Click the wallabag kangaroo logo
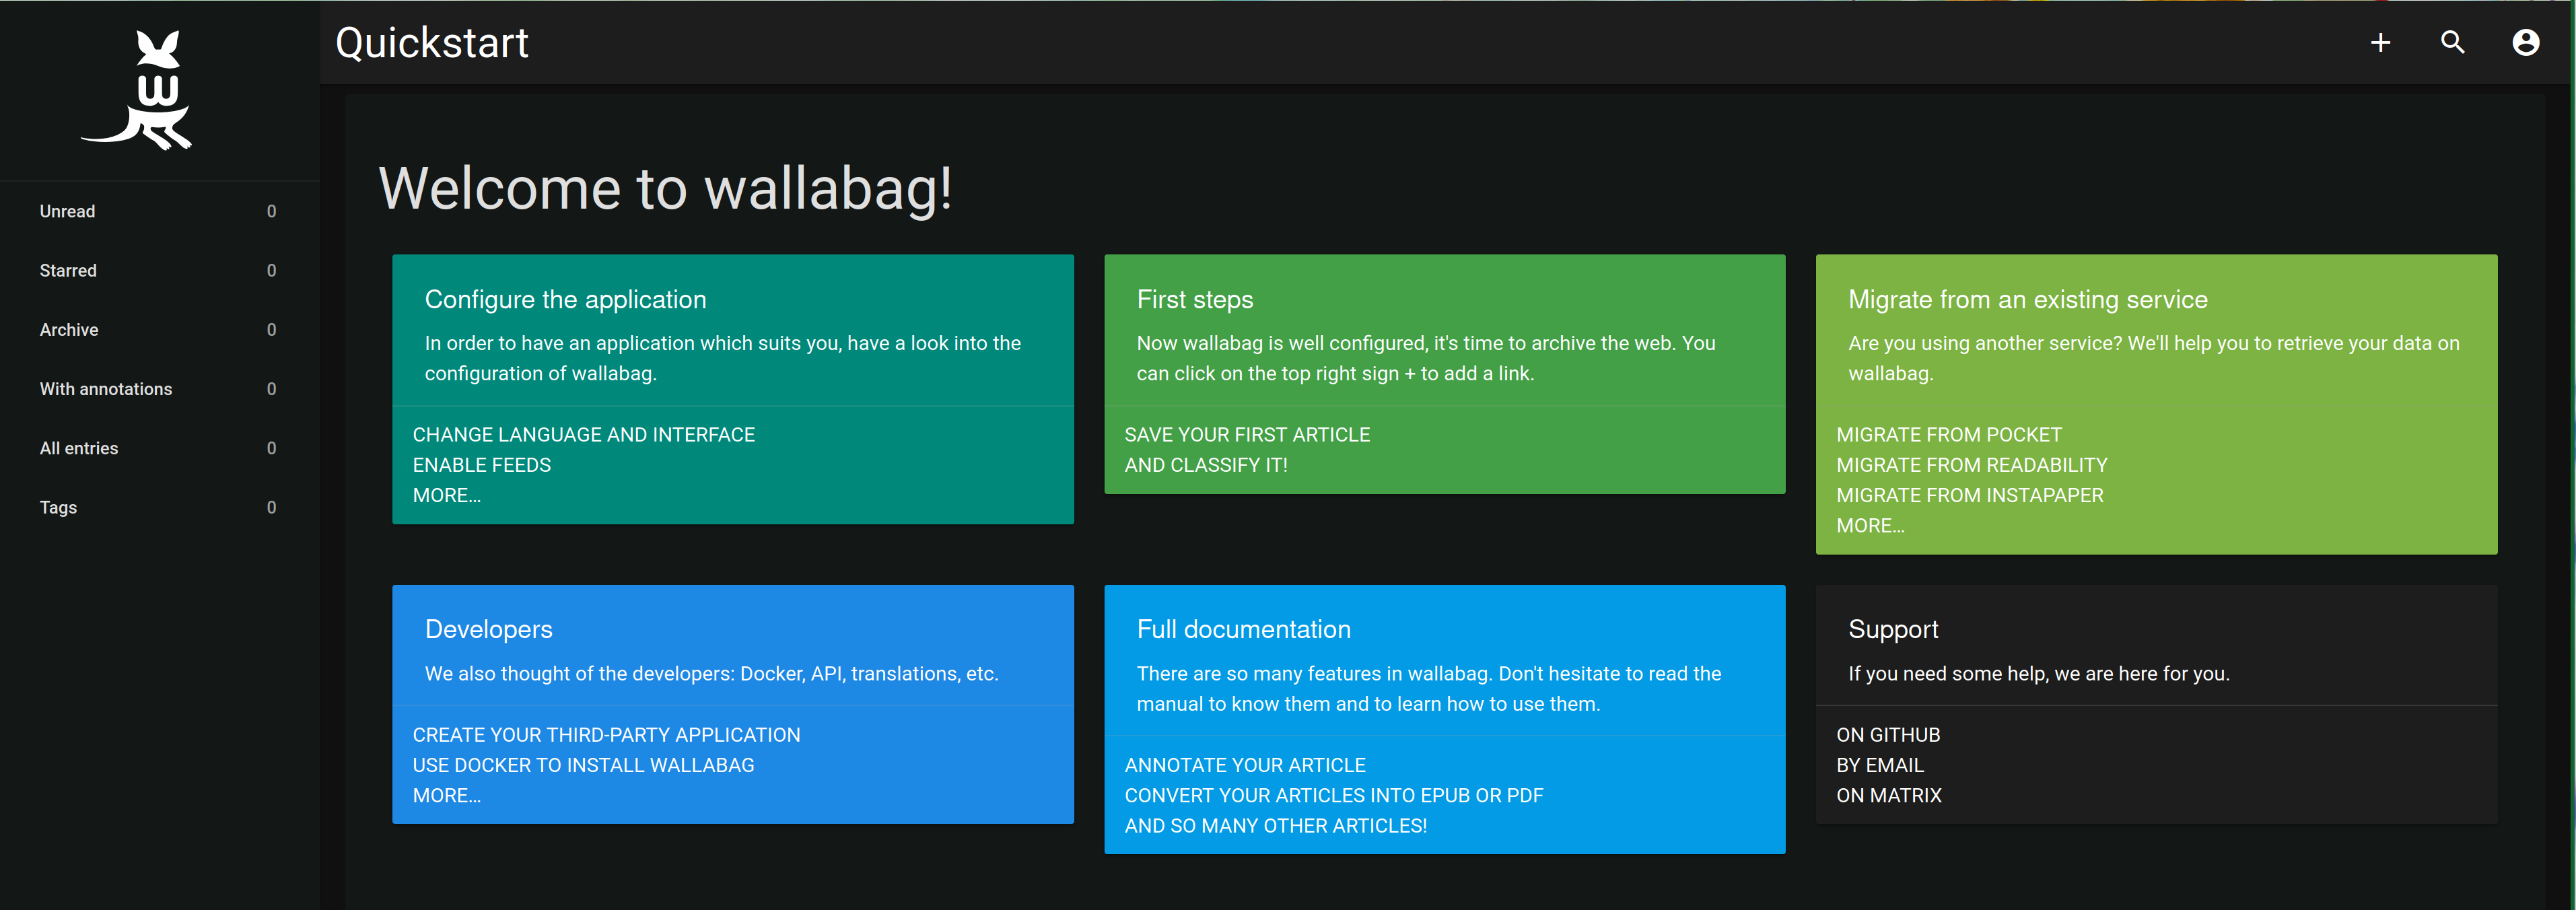Viewport: 2576px width, 910px height. tap(137, 90)
